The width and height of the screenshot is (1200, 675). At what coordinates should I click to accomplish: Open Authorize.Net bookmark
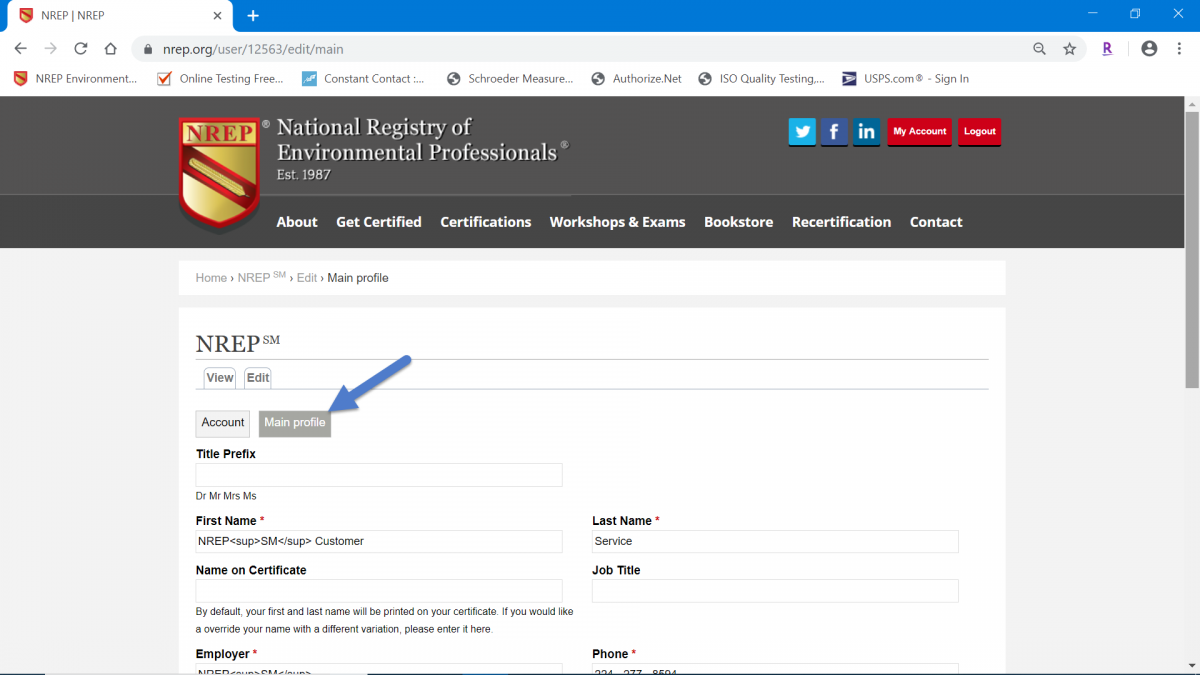[637, 78]
